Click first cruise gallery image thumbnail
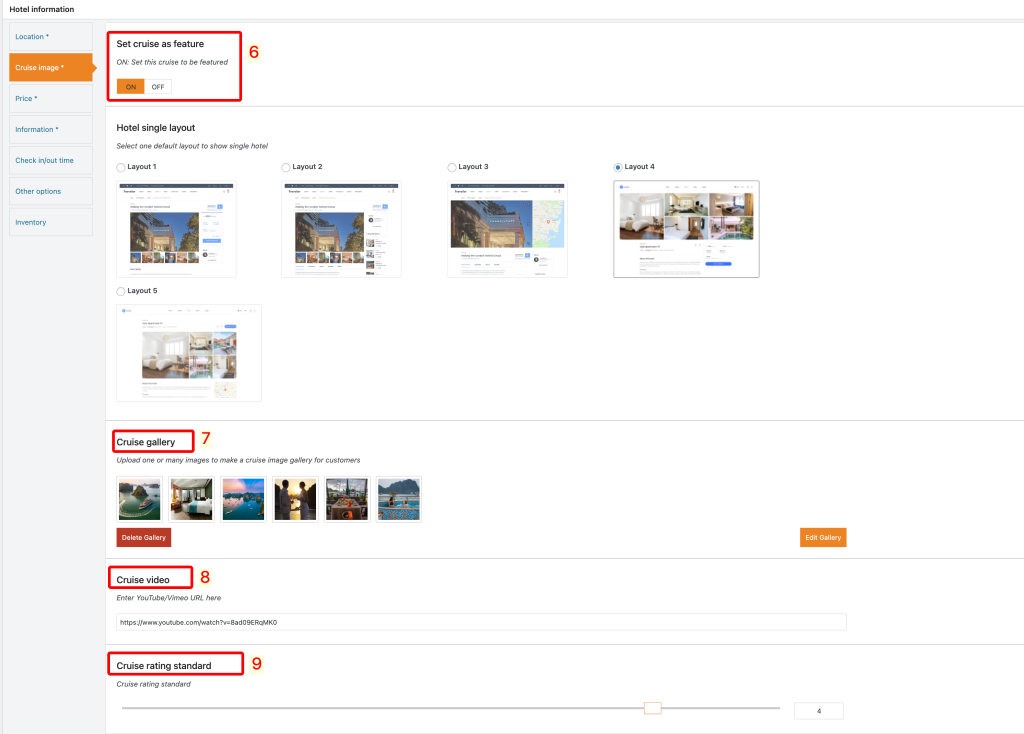 (x=139, y=499)
